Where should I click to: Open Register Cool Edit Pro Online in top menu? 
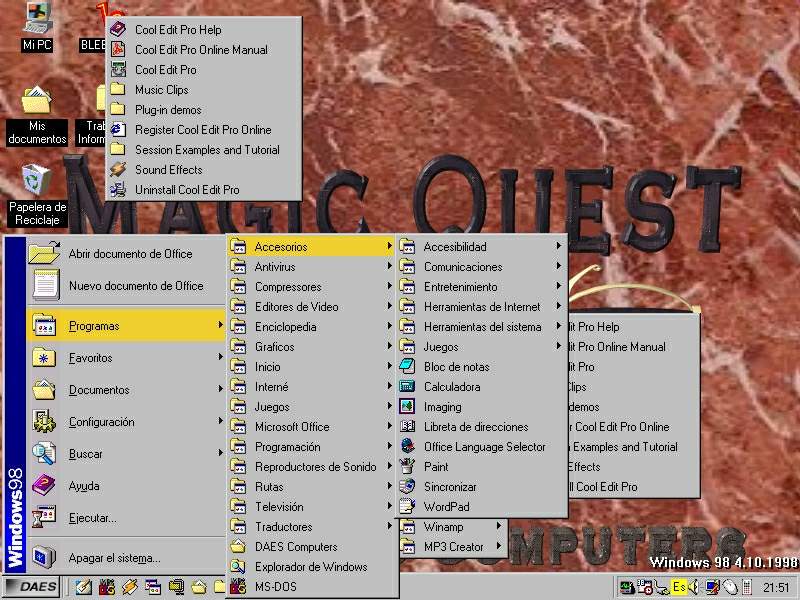(204, 130)
